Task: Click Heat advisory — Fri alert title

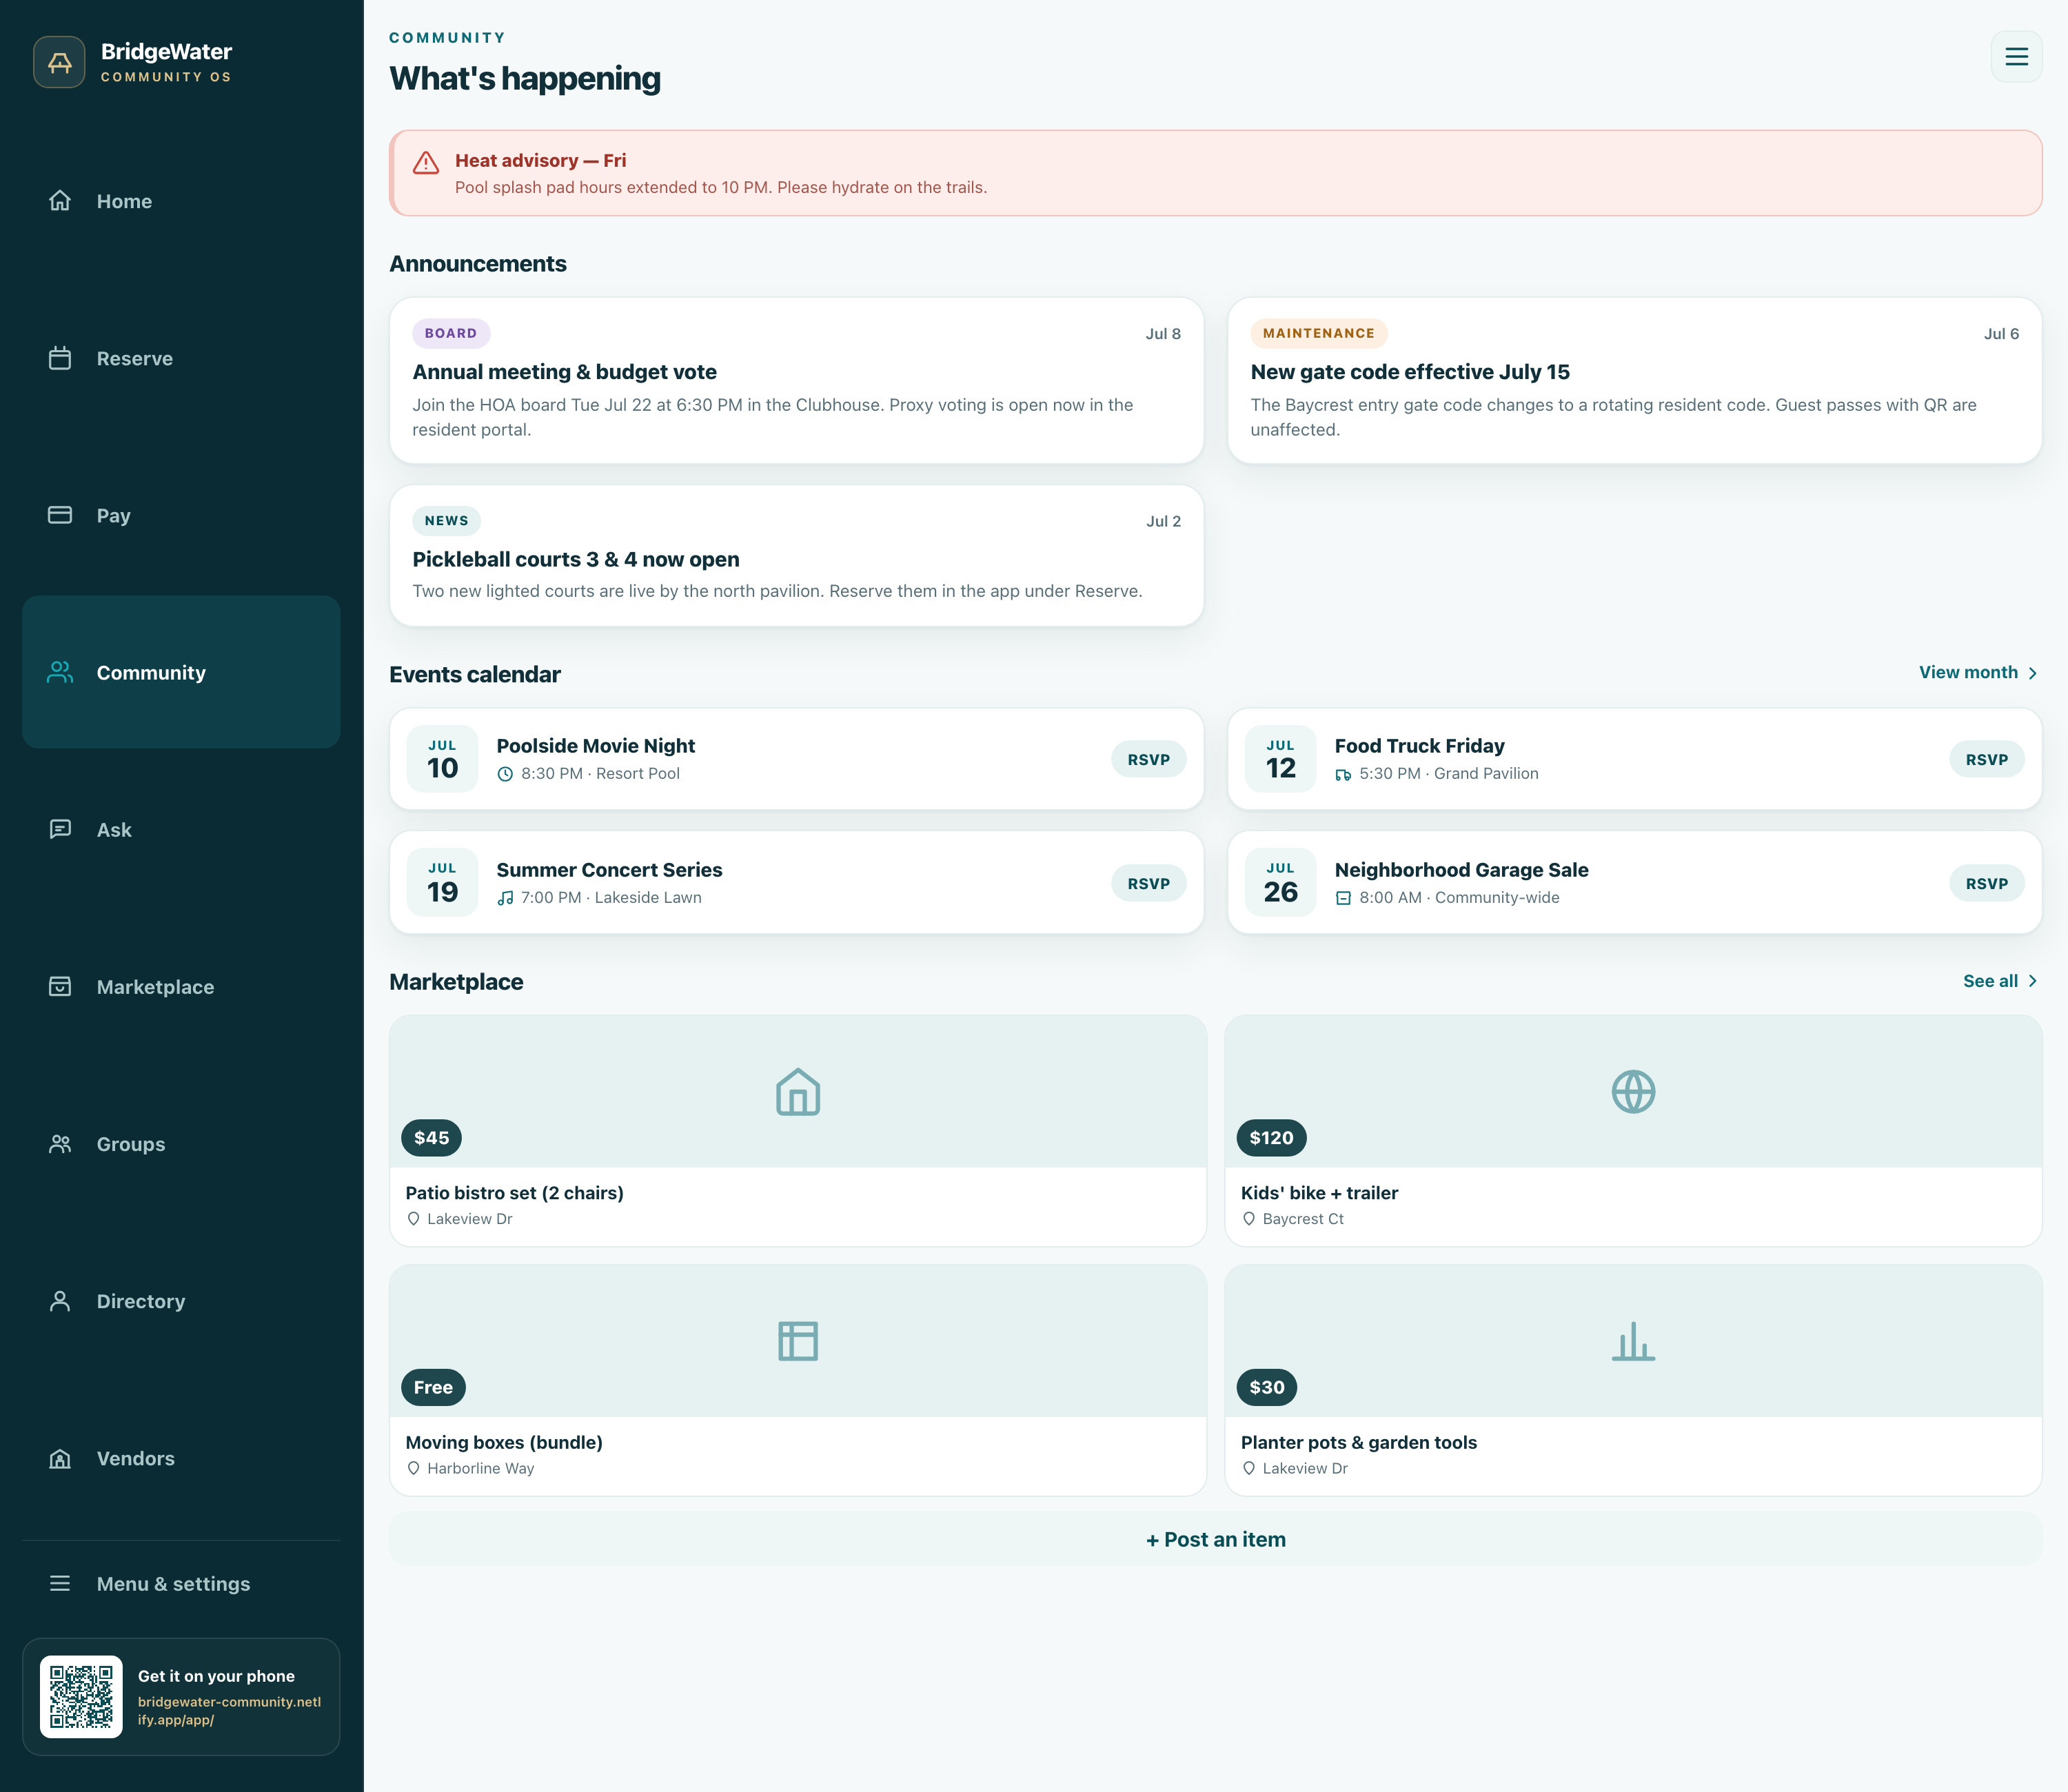Action: tap(540, 161)
